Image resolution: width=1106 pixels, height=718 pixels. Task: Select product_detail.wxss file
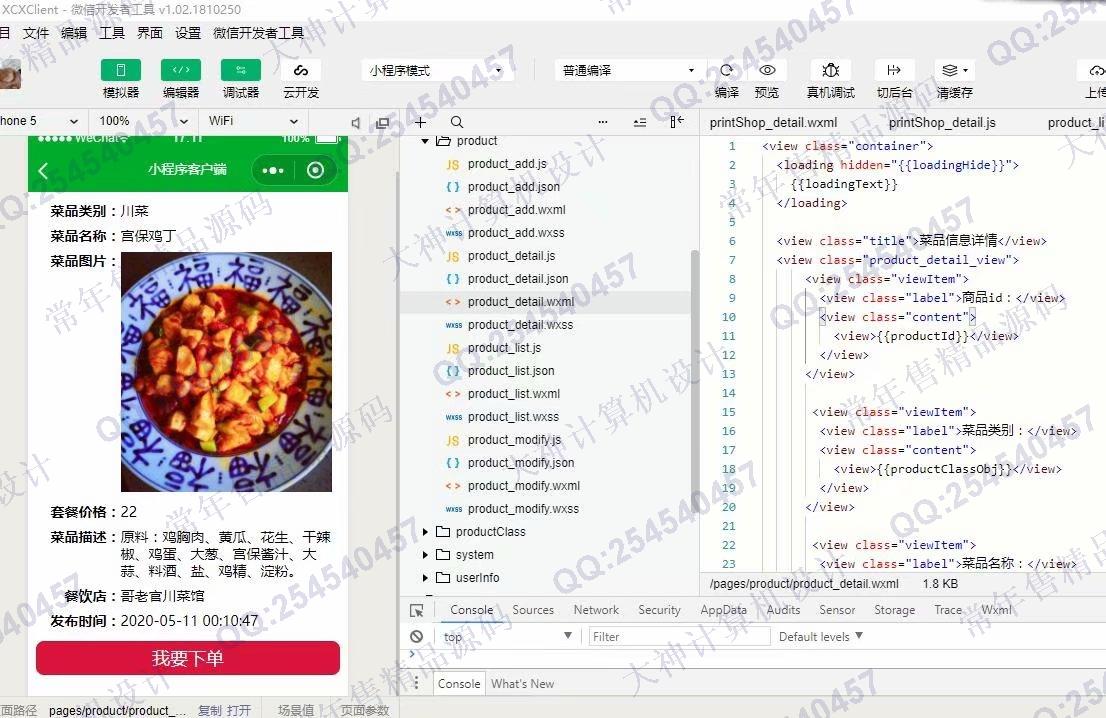pyautogui.click(x=520, y=325)
